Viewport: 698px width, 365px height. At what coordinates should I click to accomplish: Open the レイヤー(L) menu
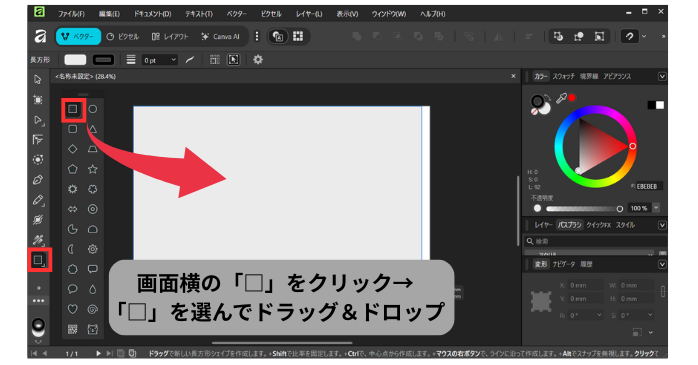pos(309,14)
